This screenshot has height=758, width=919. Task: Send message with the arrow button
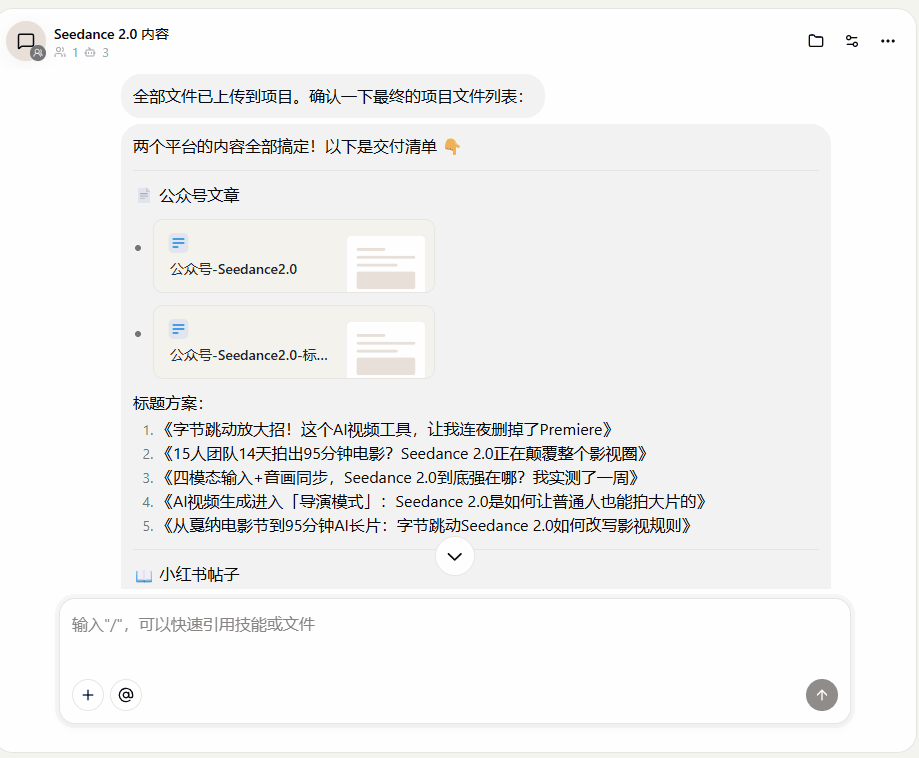[822, 695]
